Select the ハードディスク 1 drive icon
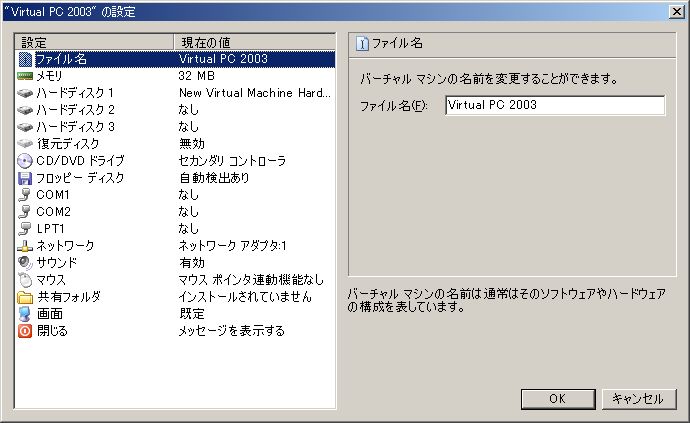Viewport: 690px width, 423px height. [x=26, y=93]
